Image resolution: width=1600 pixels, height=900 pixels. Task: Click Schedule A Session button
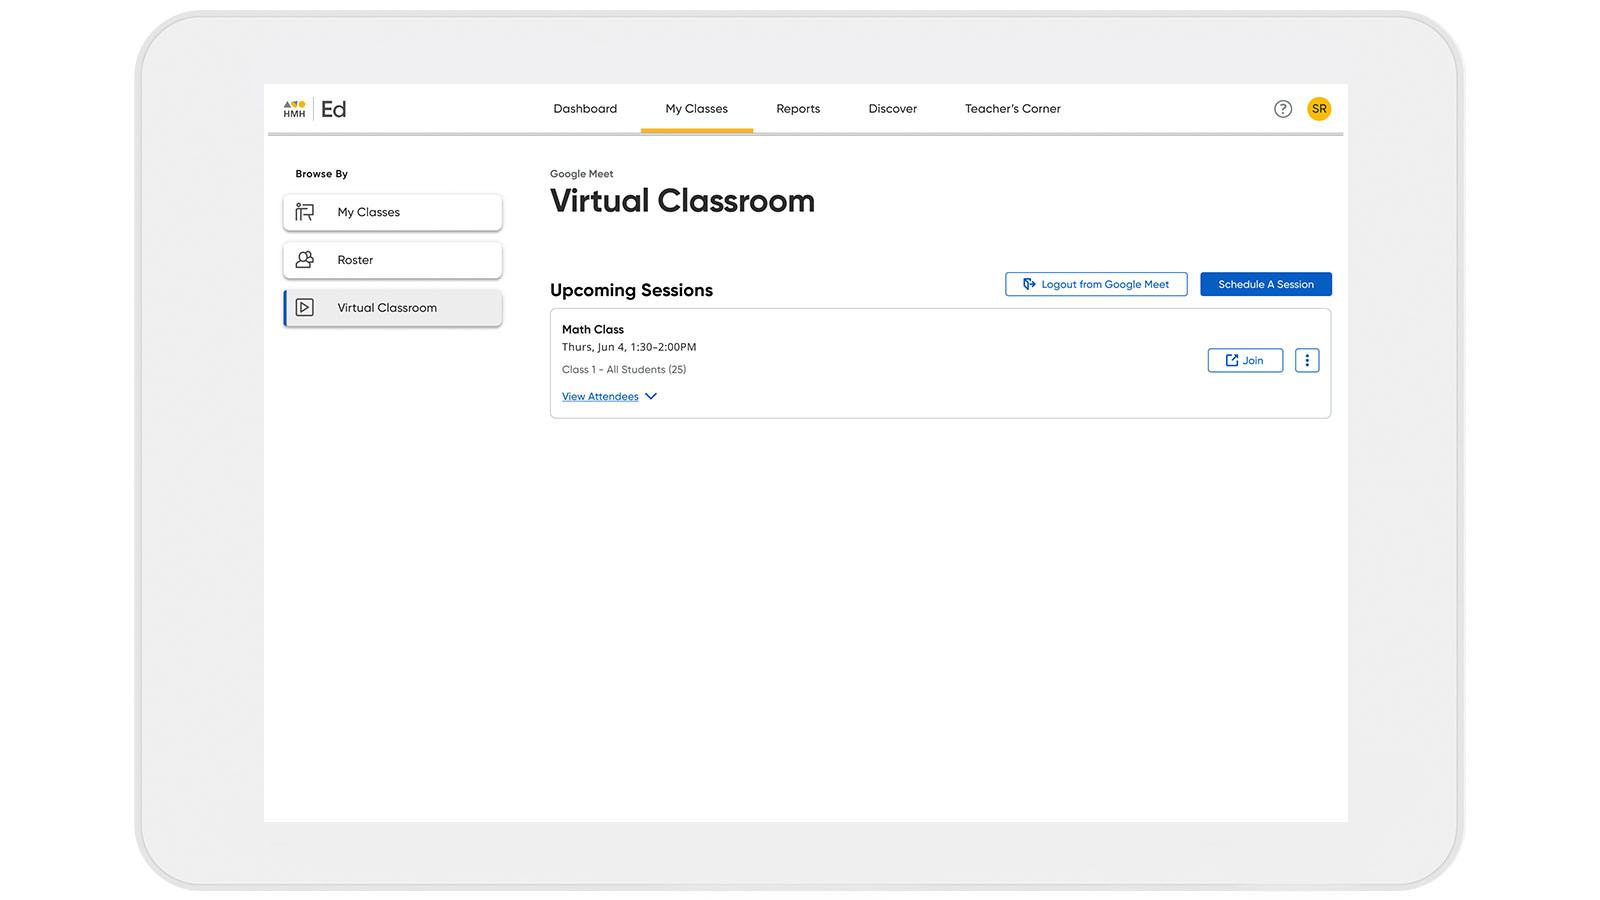coord(1266,284)
